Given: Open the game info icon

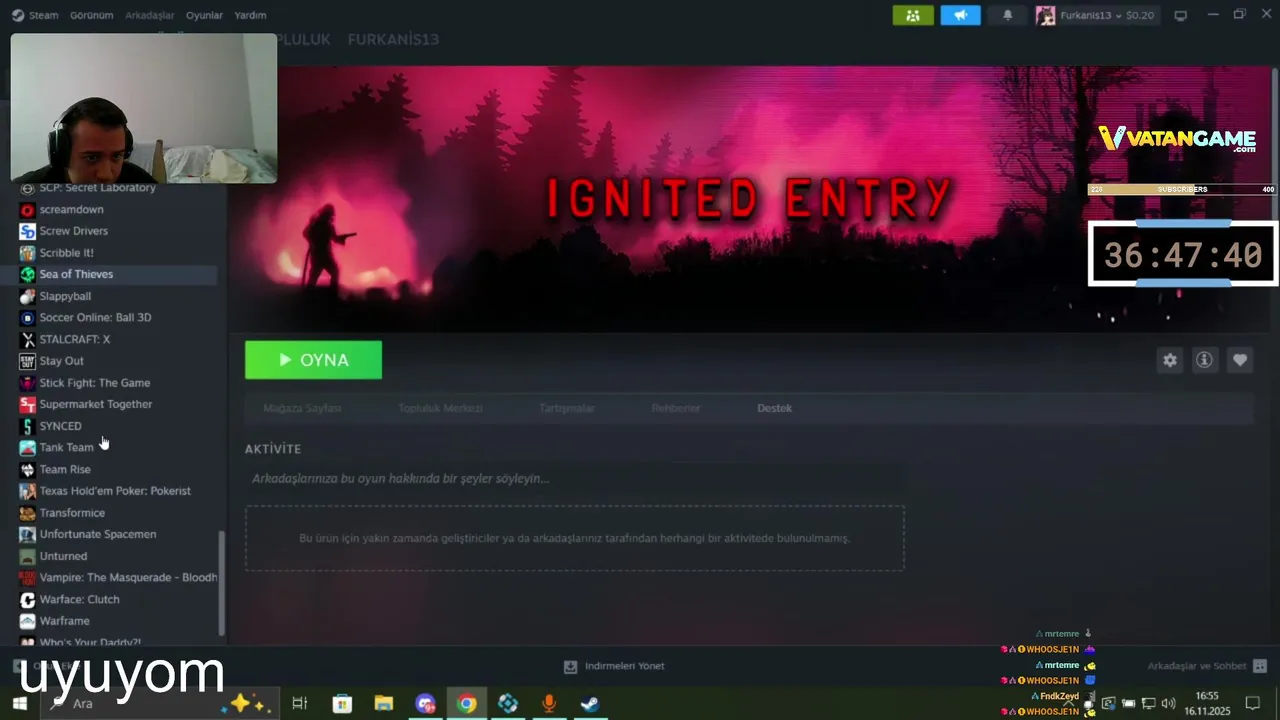Looking at the screenshot, I should tap(1204, 360).
